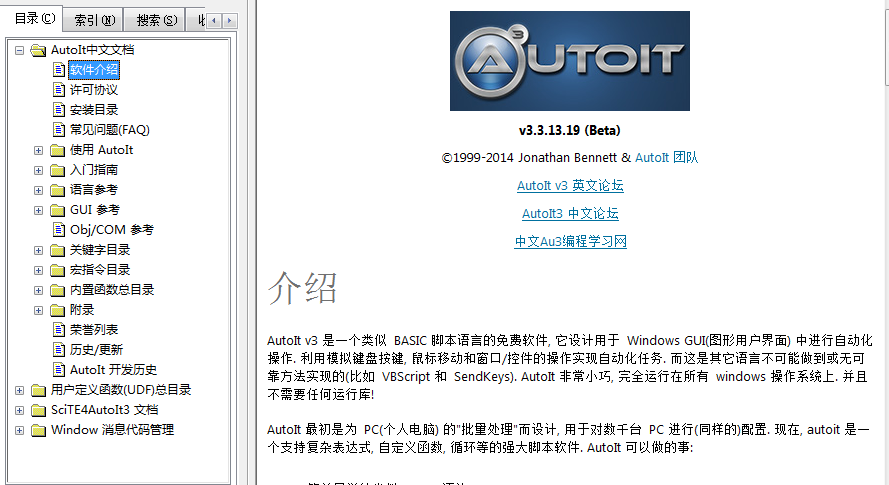Click the 使用 AutoIt folder icon
Viewport: 889px width, 485px height.
pos(57,150)
